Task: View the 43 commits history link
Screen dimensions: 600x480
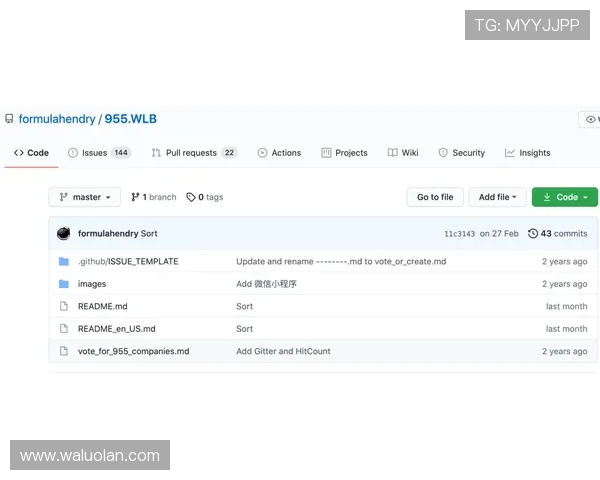Action: [563, 233]
